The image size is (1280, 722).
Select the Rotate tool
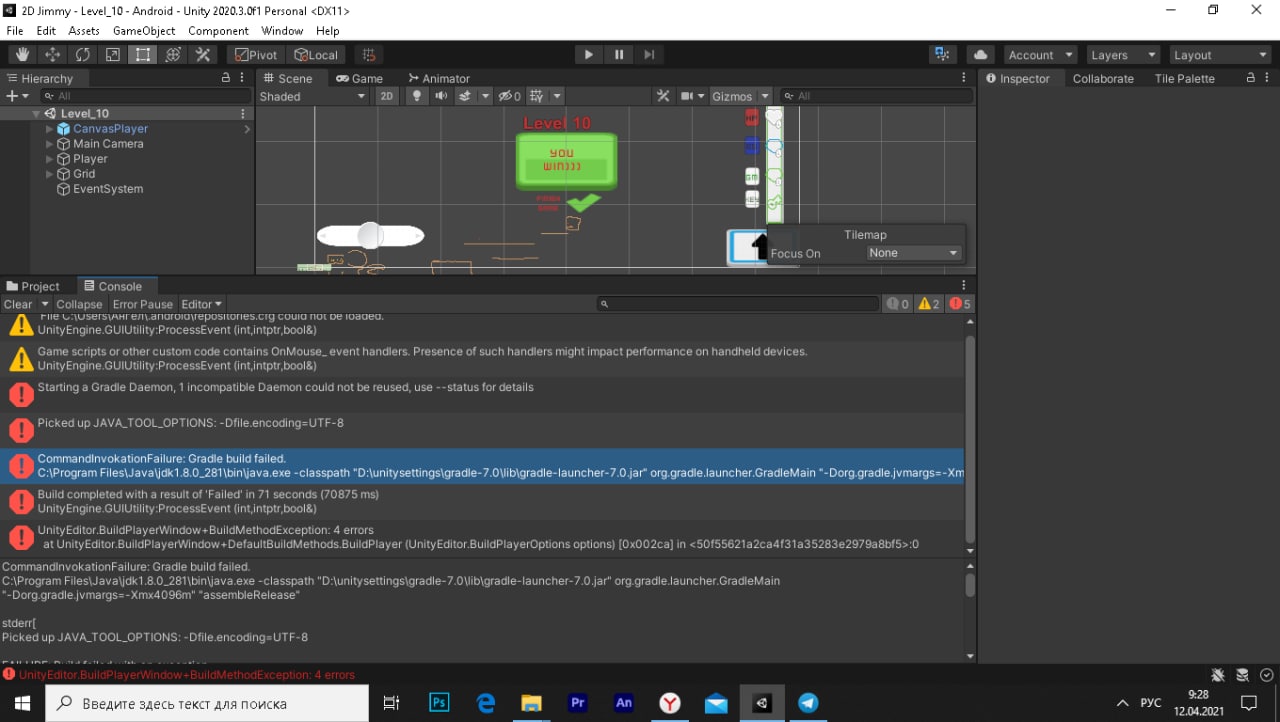pos(82,55)
